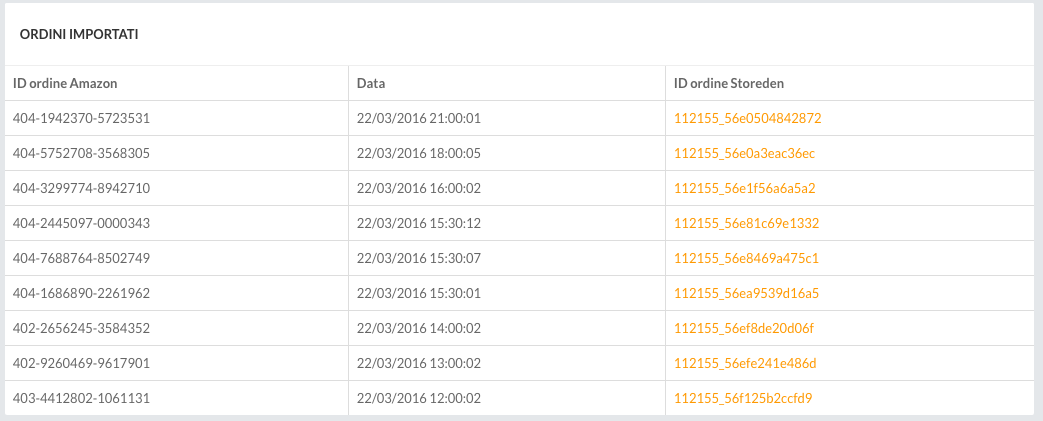Follow link 112155_56efe241e486d
Screen dimensions: 1043x421
(x=745, y=363)
